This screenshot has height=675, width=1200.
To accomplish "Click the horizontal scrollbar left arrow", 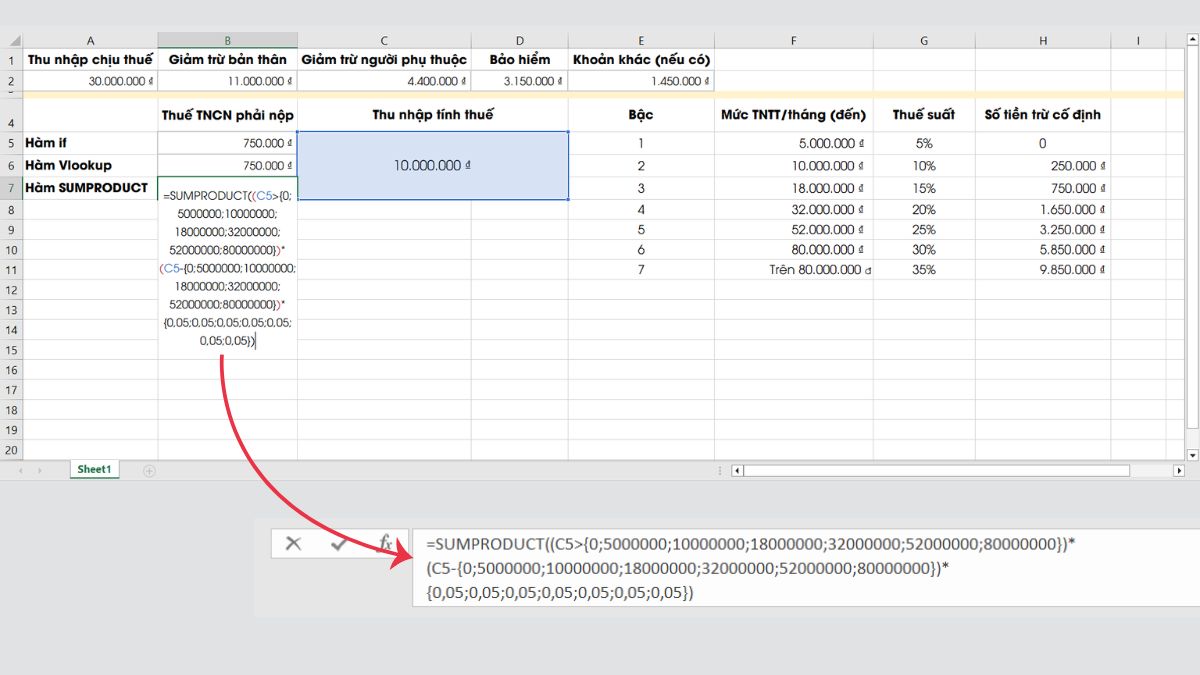I will (x=738, y=470).
